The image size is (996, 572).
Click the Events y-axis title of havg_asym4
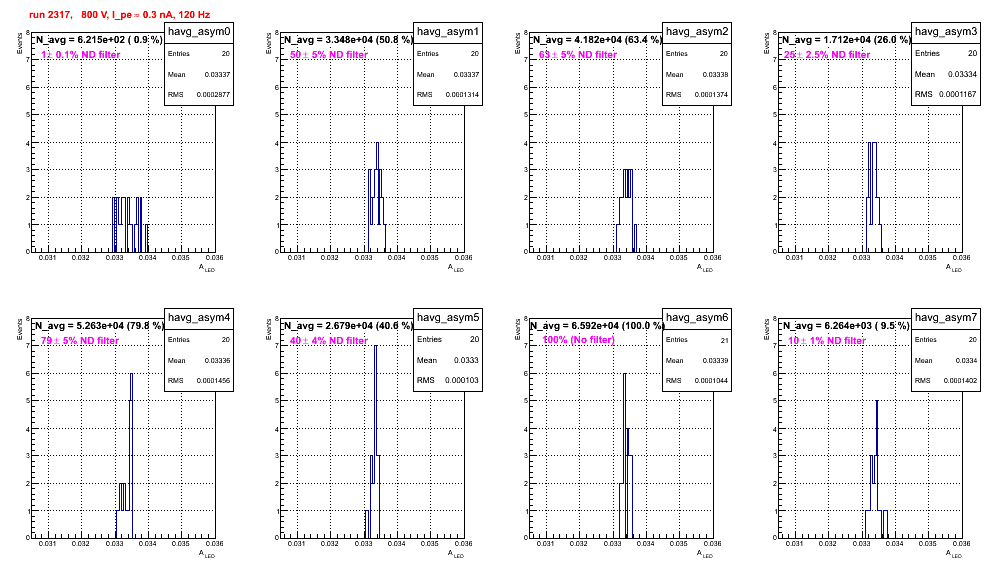(20, 329)
